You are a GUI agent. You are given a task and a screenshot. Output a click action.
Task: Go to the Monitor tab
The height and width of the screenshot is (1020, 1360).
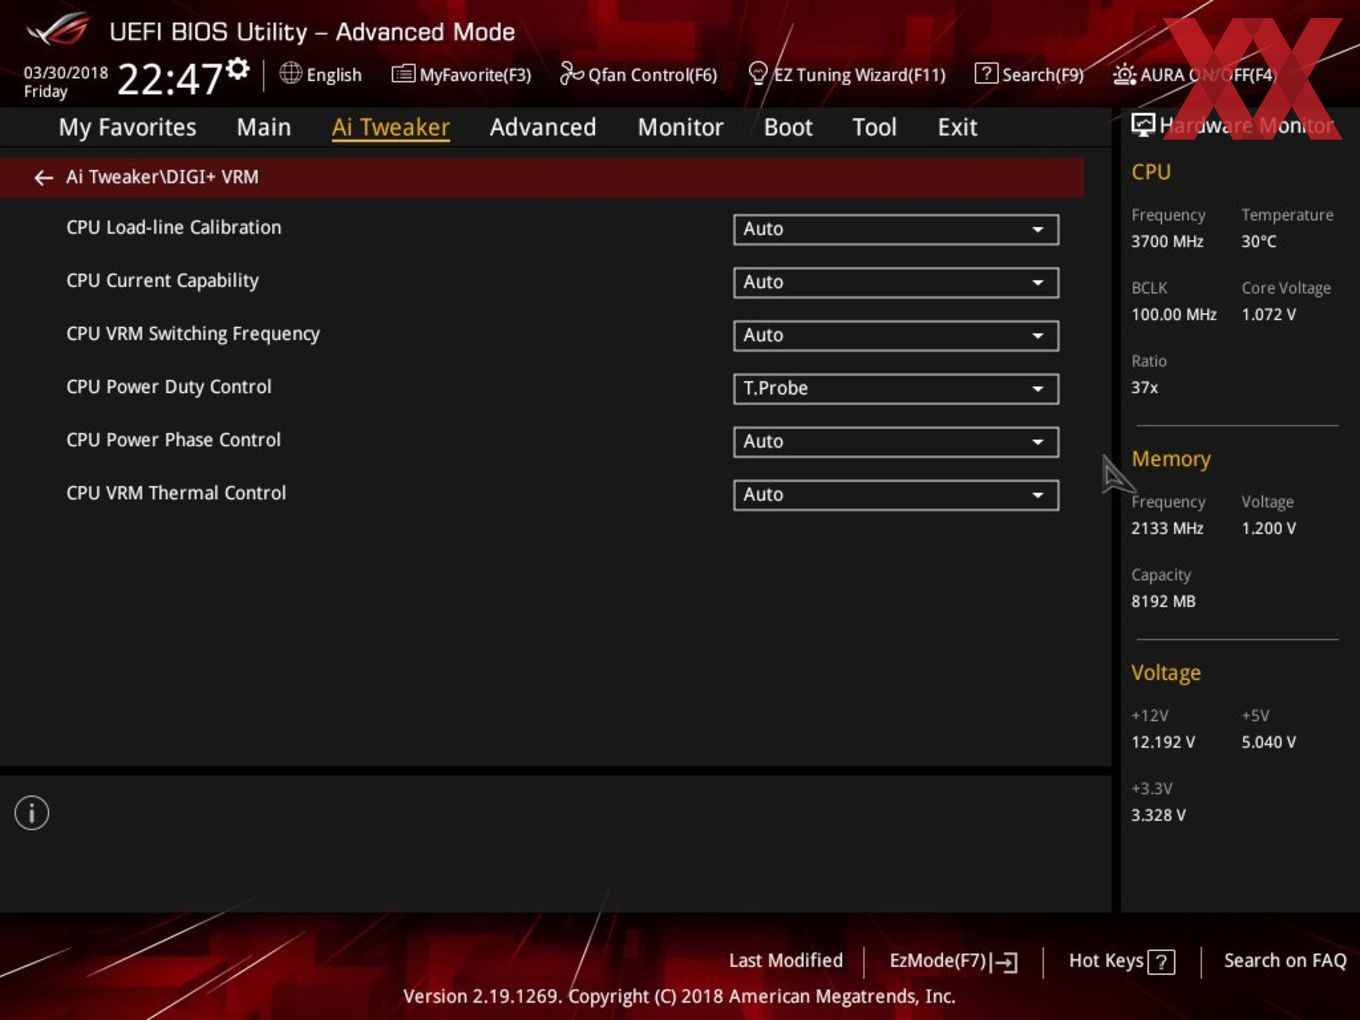click(681, 128)
